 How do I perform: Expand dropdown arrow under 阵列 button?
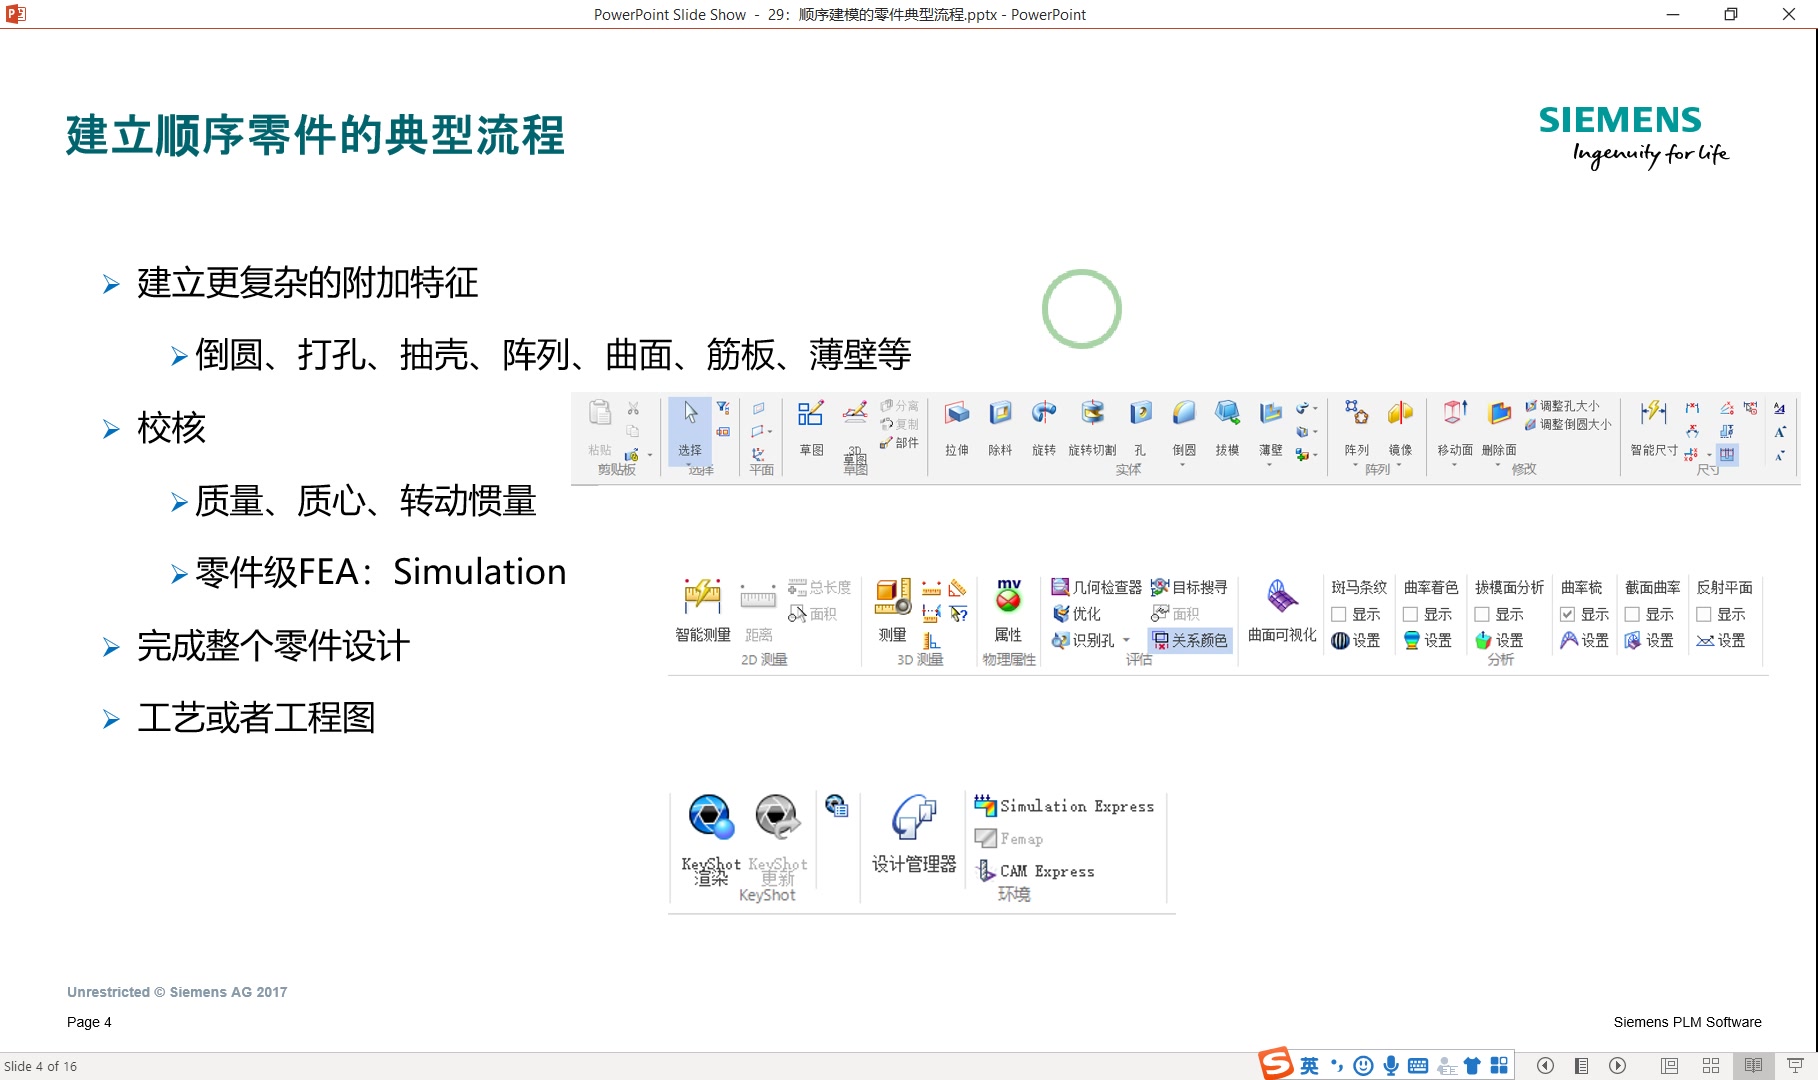[x=1355, y=465]
